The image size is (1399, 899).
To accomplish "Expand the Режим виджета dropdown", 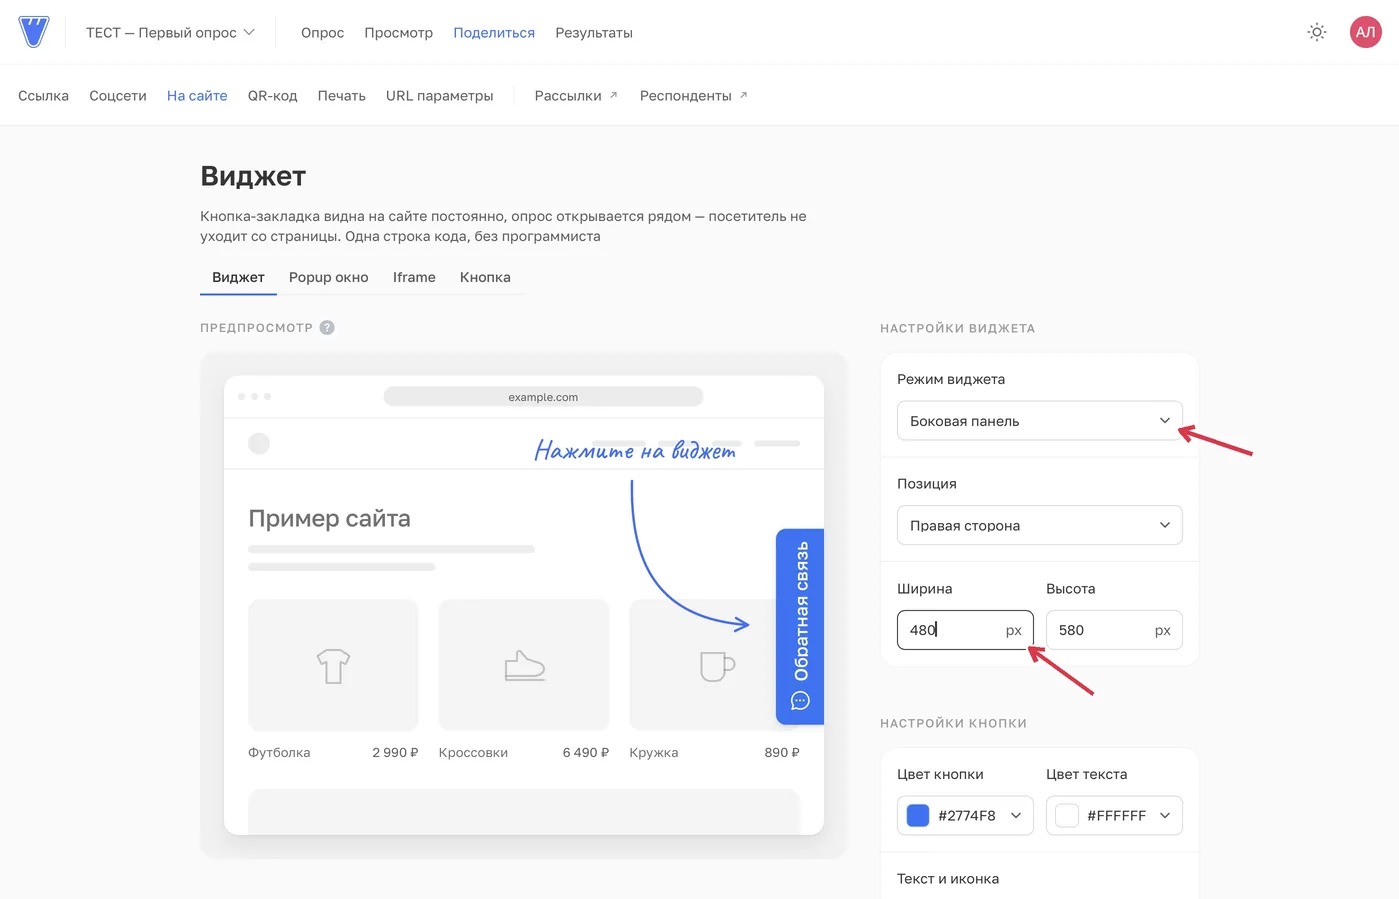I will click(x=1040, y=421).
